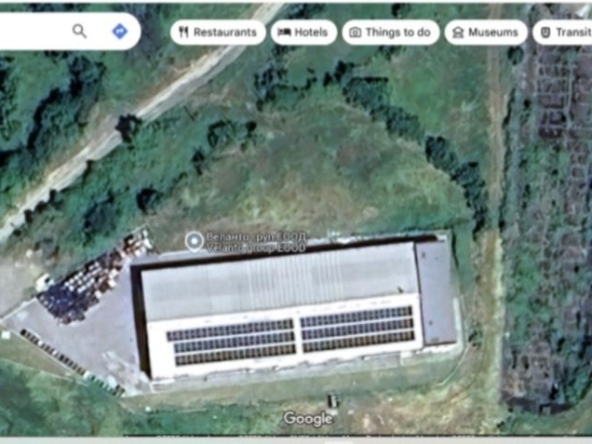This screenshot has width=592, height=444.
Task: Open directions with the blue arrow icon
Action: pos(120,31)
